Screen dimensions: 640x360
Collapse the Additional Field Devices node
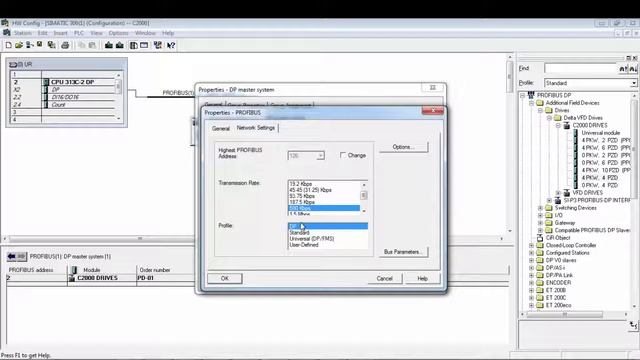[x=531, y=103]
